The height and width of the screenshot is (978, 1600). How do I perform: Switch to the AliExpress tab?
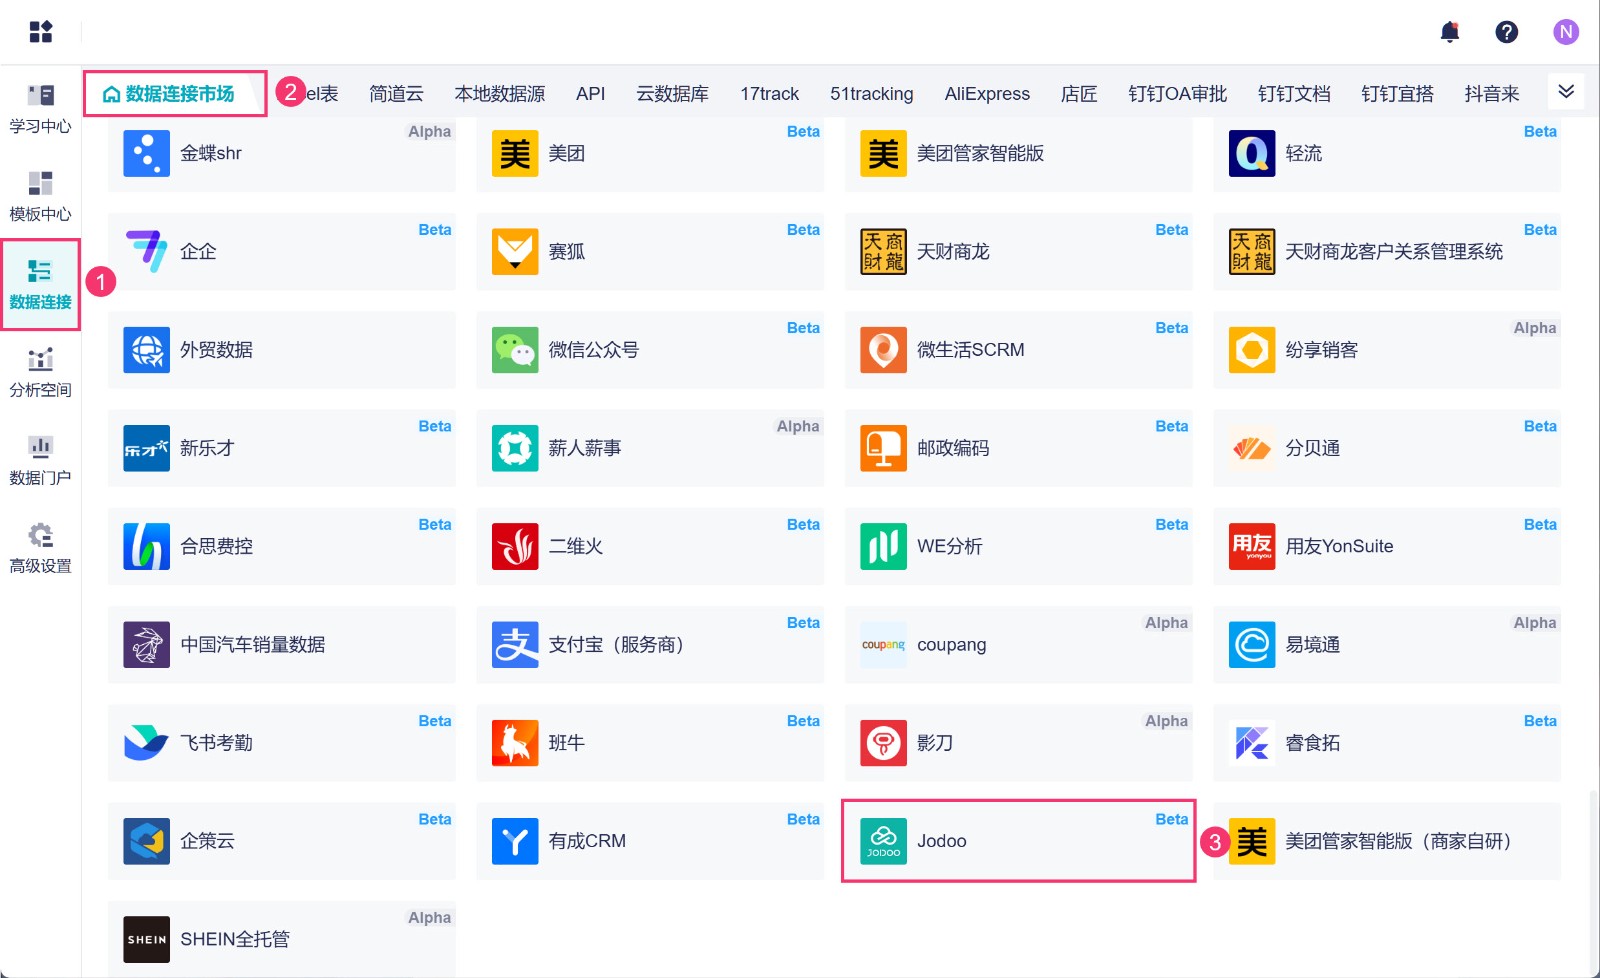tap(987, 93)
